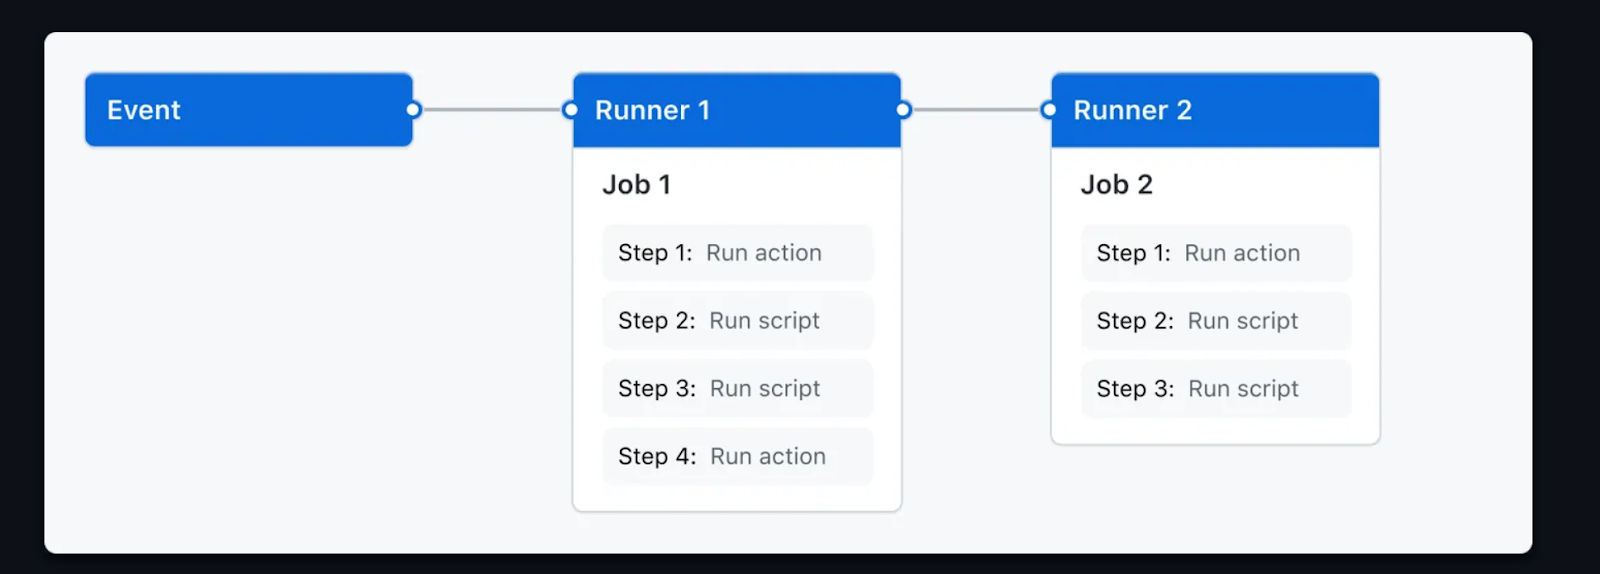The image size is (1600, 574).
Task: Click the Job 1 title
Action: [x=637, y=185]
